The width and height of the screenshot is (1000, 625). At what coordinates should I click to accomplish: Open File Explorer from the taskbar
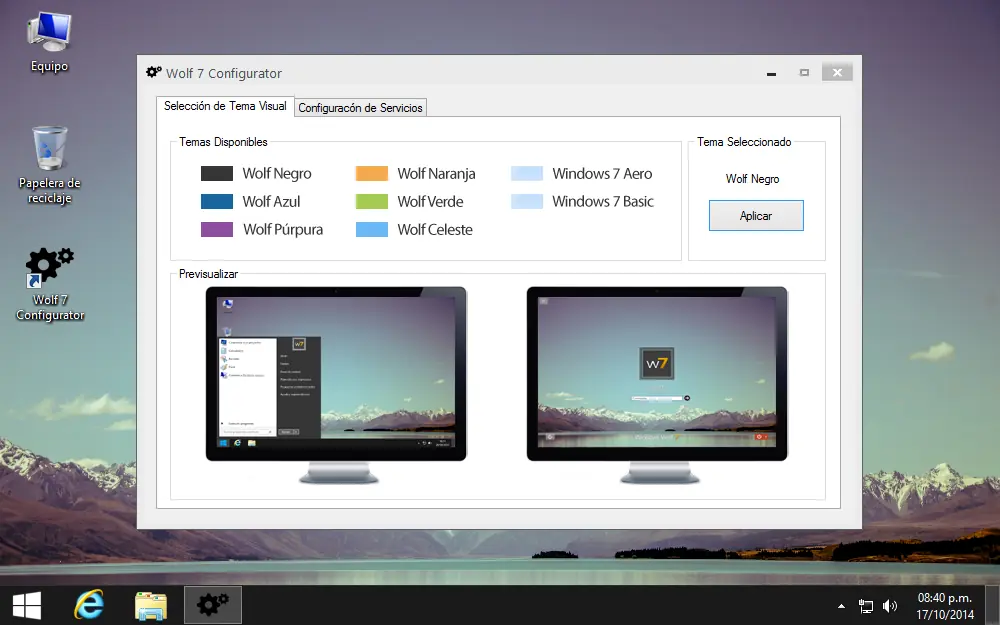[151, 605]
